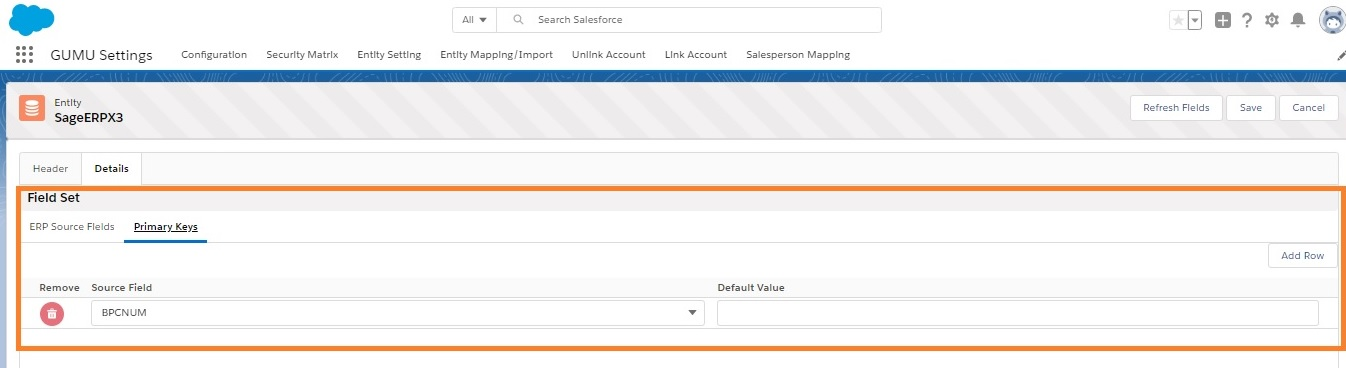This screenshot has height=368, width=1346.
Task: Open the All search scope dropdown
Action: point(475,20)
